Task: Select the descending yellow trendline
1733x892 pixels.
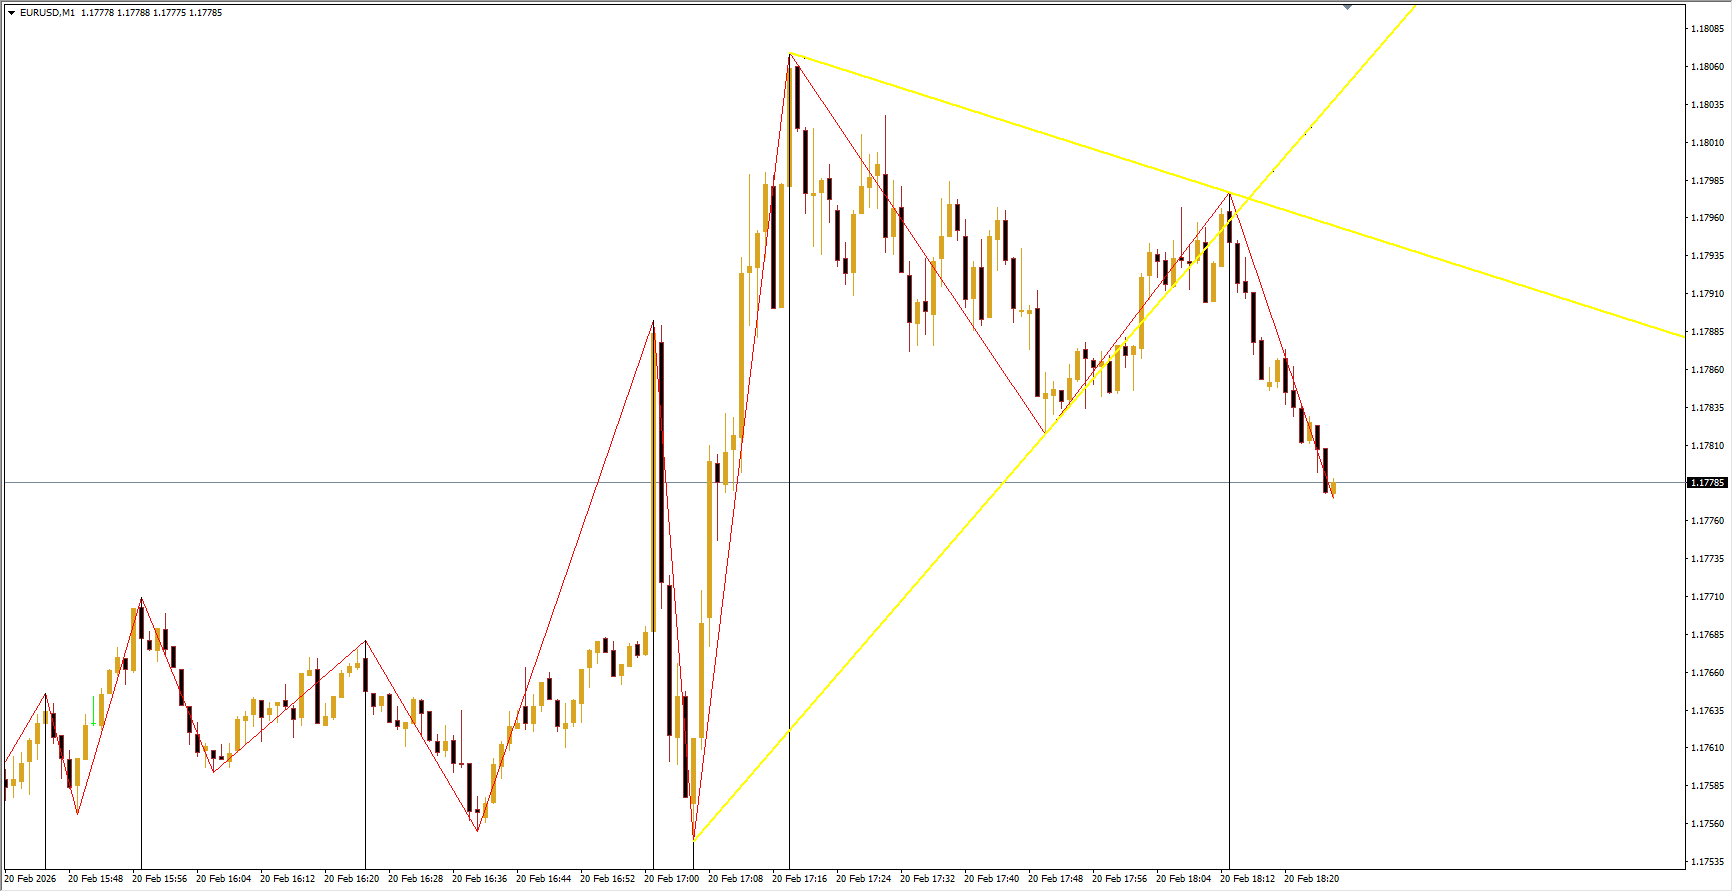Action: (x=1450, y=262)
